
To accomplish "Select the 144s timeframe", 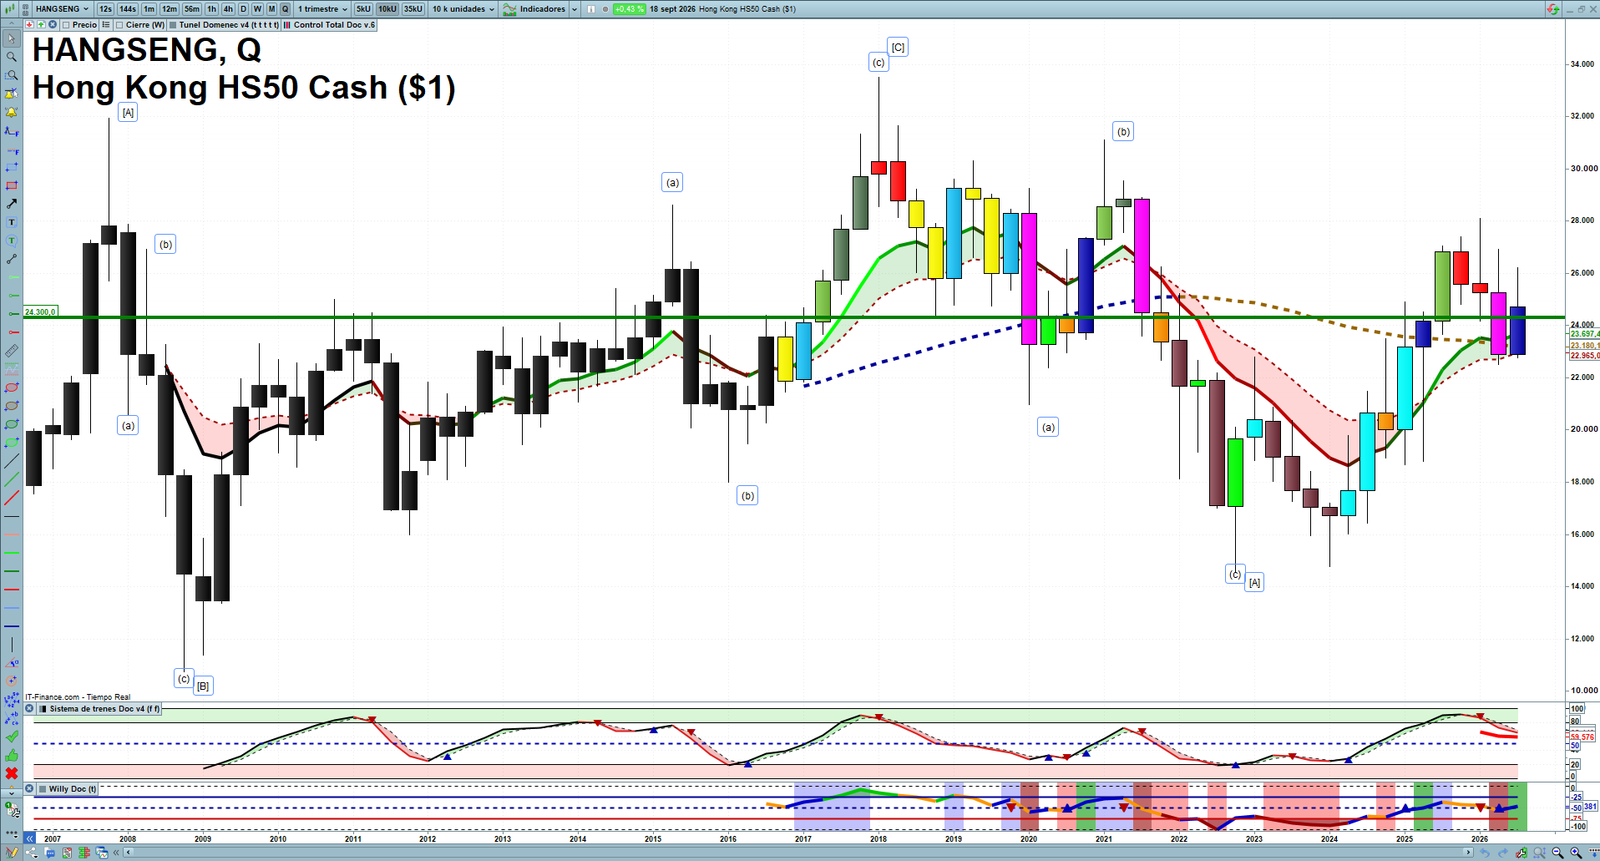I will [128, 9].
